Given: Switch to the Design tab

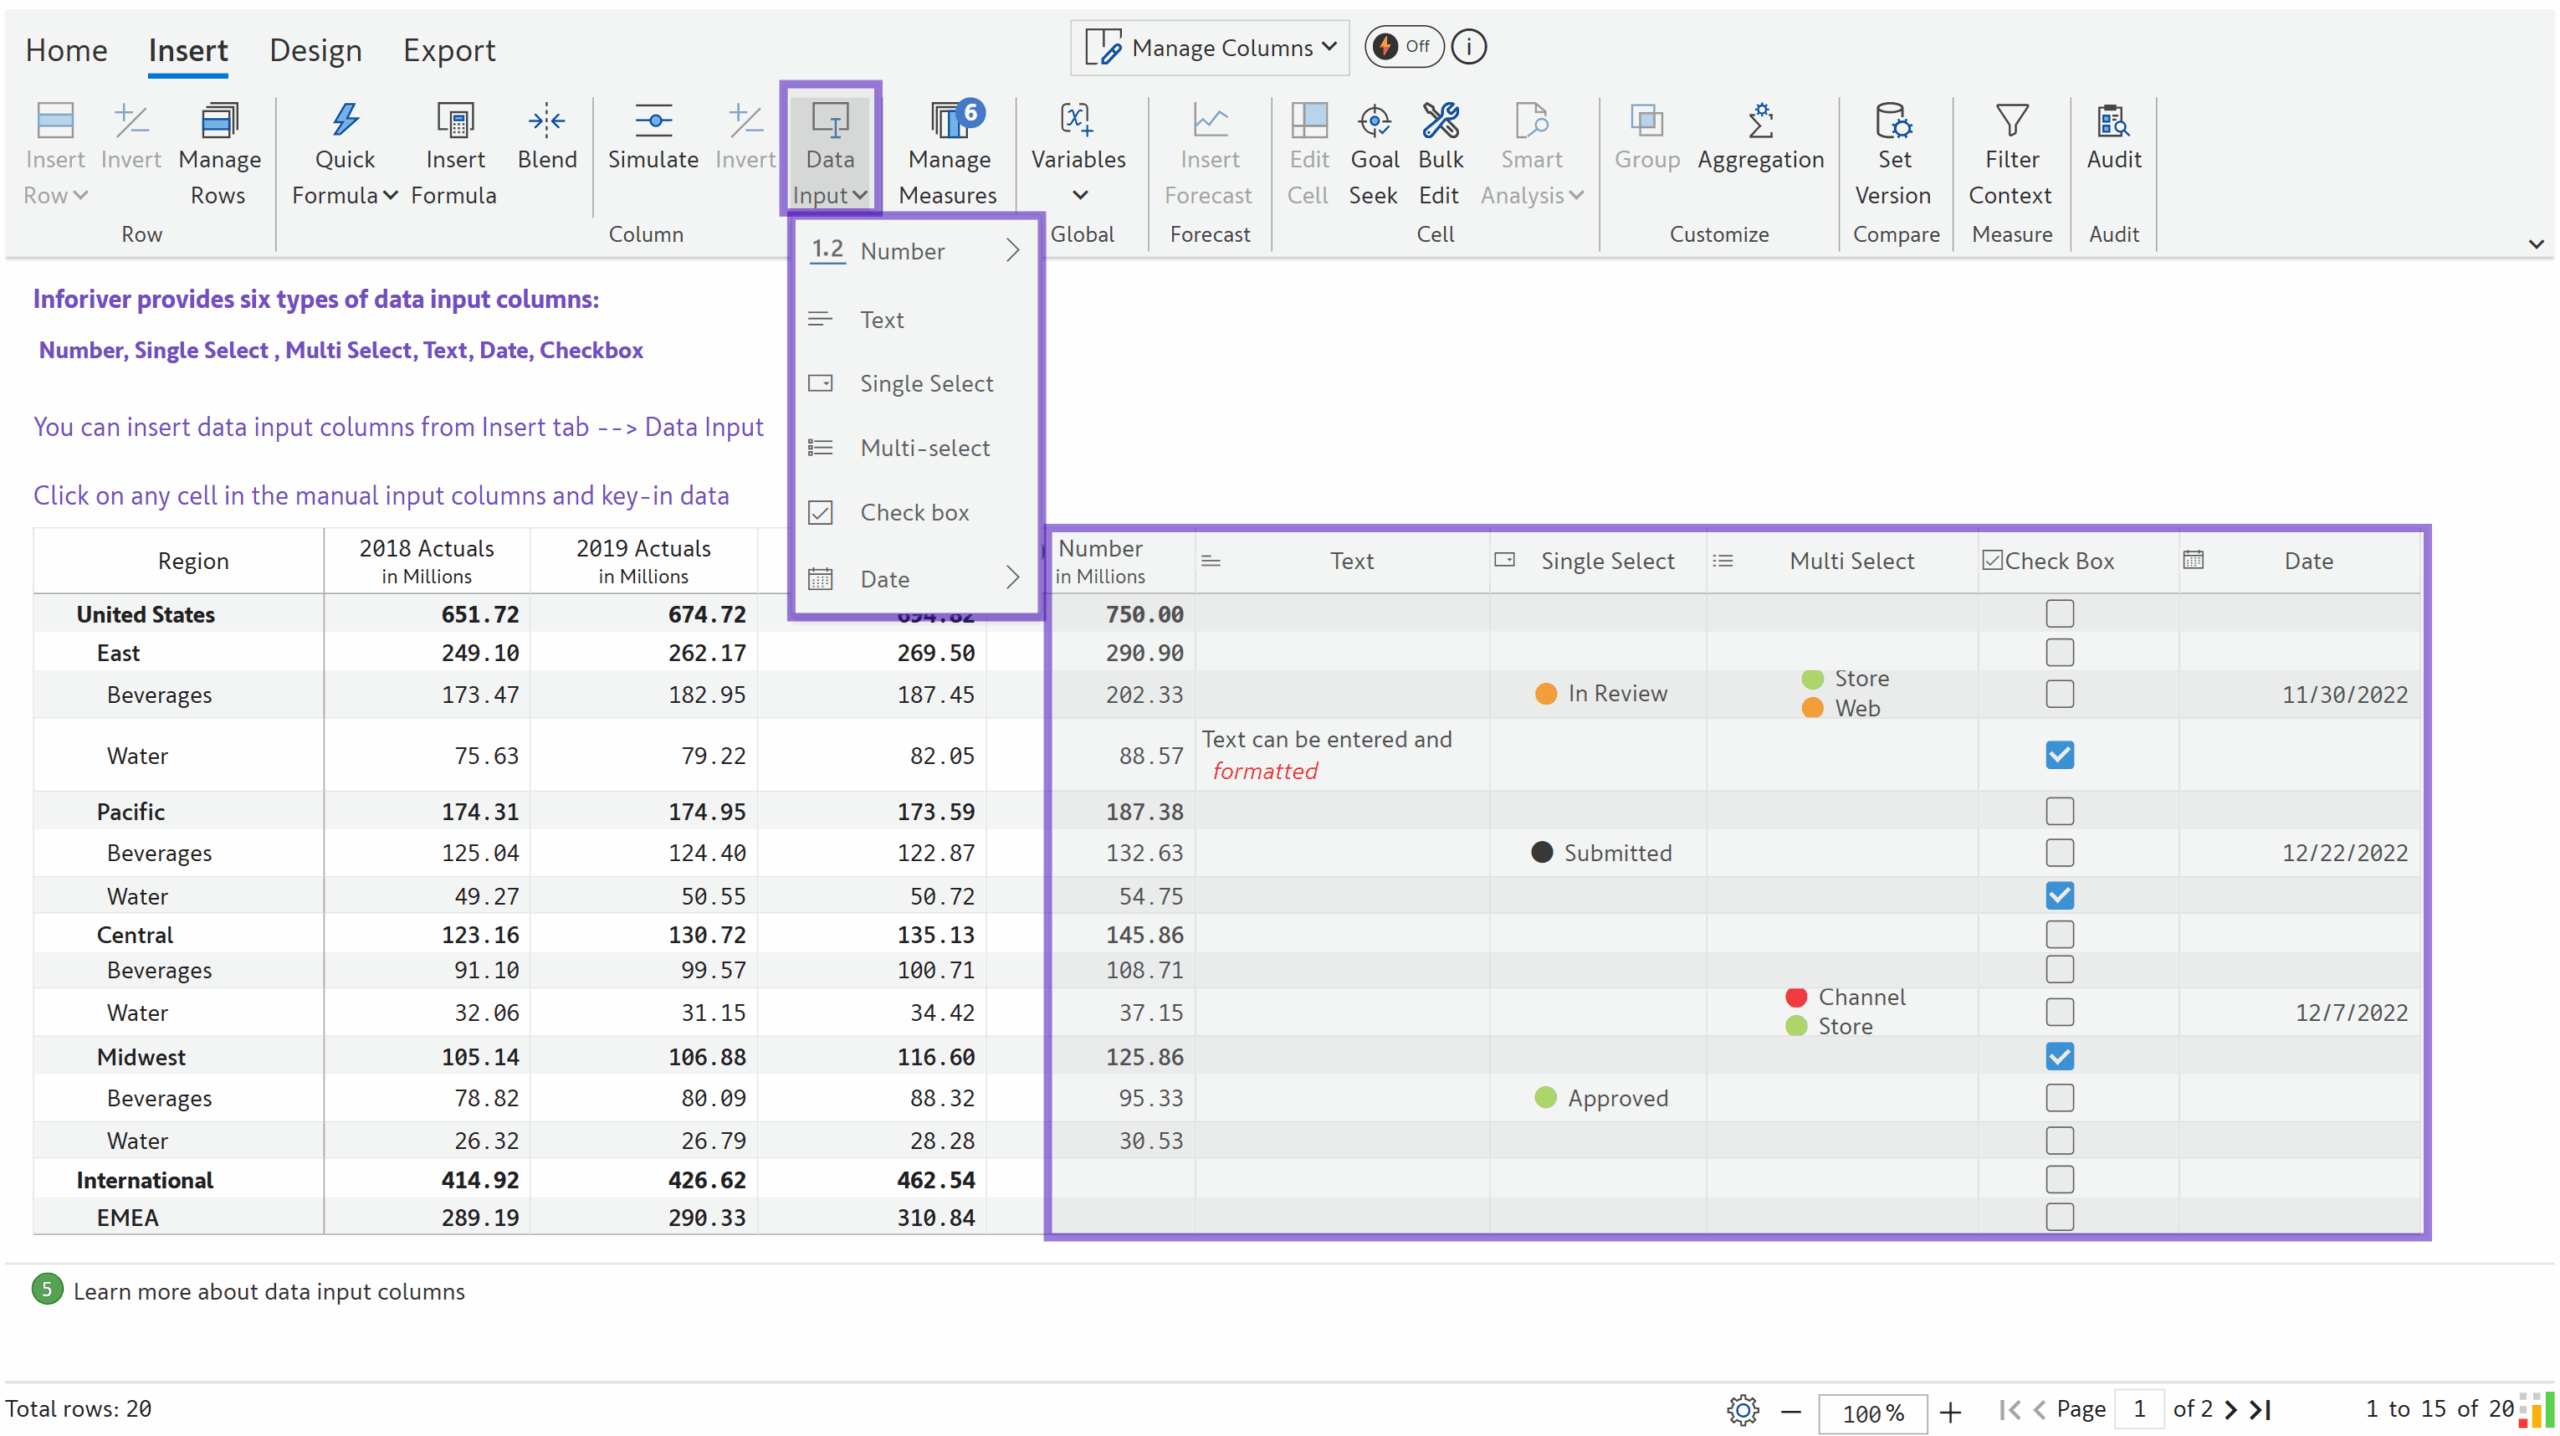Looking at the screenshot, I should [315, 49].
